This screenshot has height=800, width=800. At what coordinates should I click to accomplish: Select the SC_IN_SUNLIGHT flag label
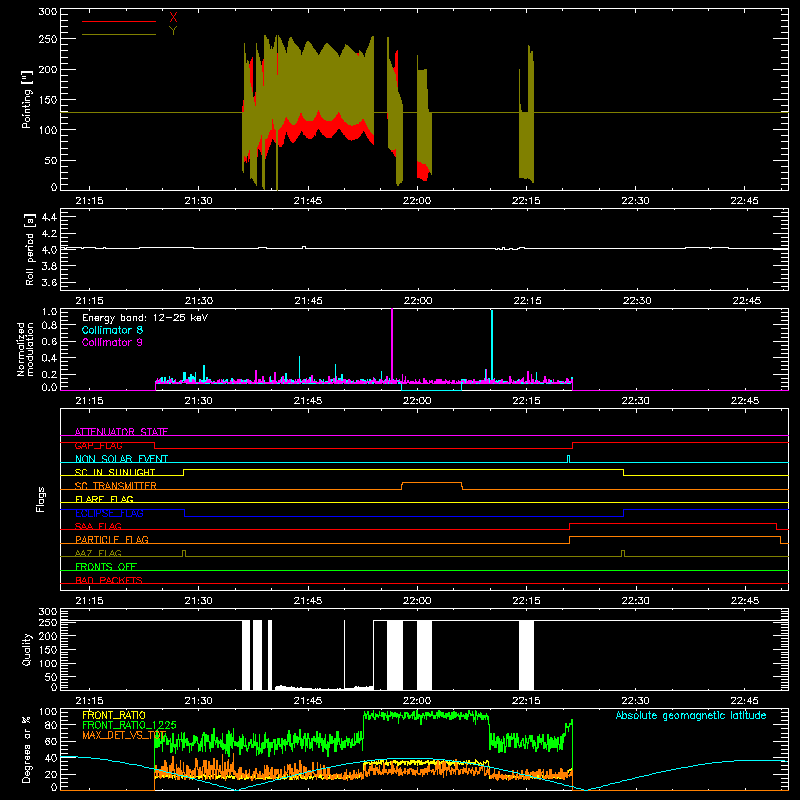tap(115, 472)
